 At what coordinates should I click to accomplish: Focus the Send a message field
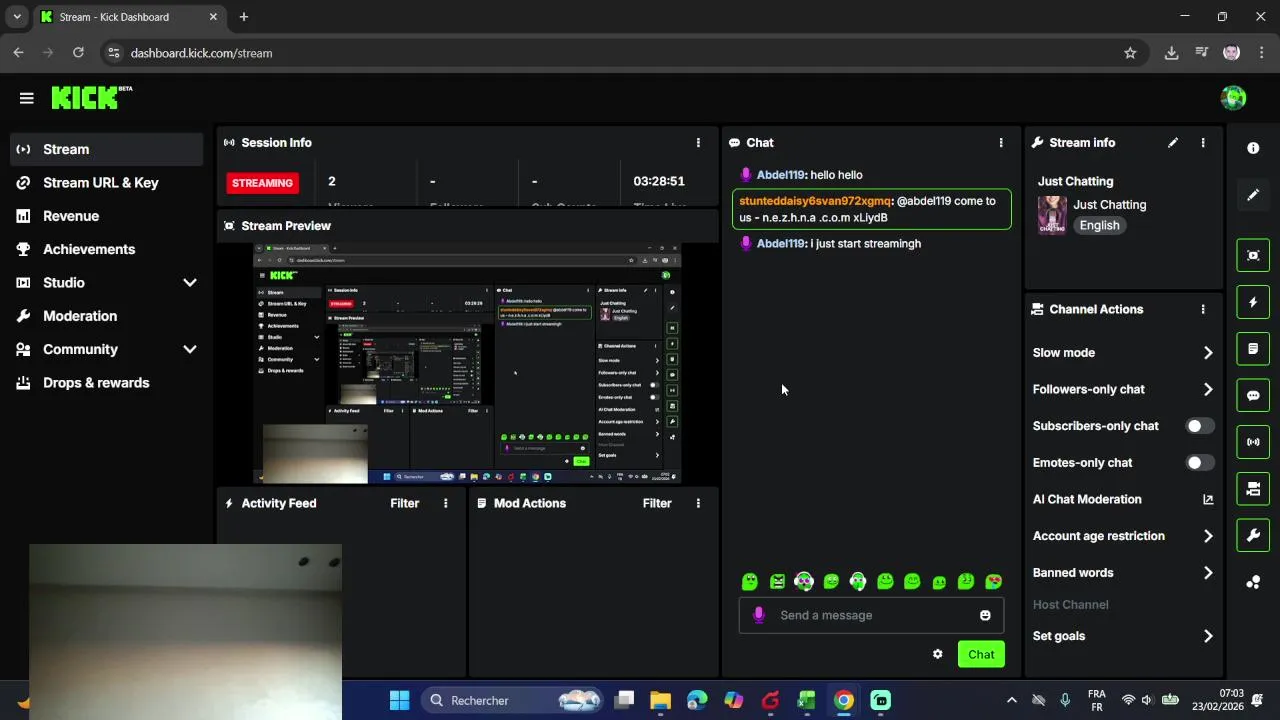click(871, 615)
